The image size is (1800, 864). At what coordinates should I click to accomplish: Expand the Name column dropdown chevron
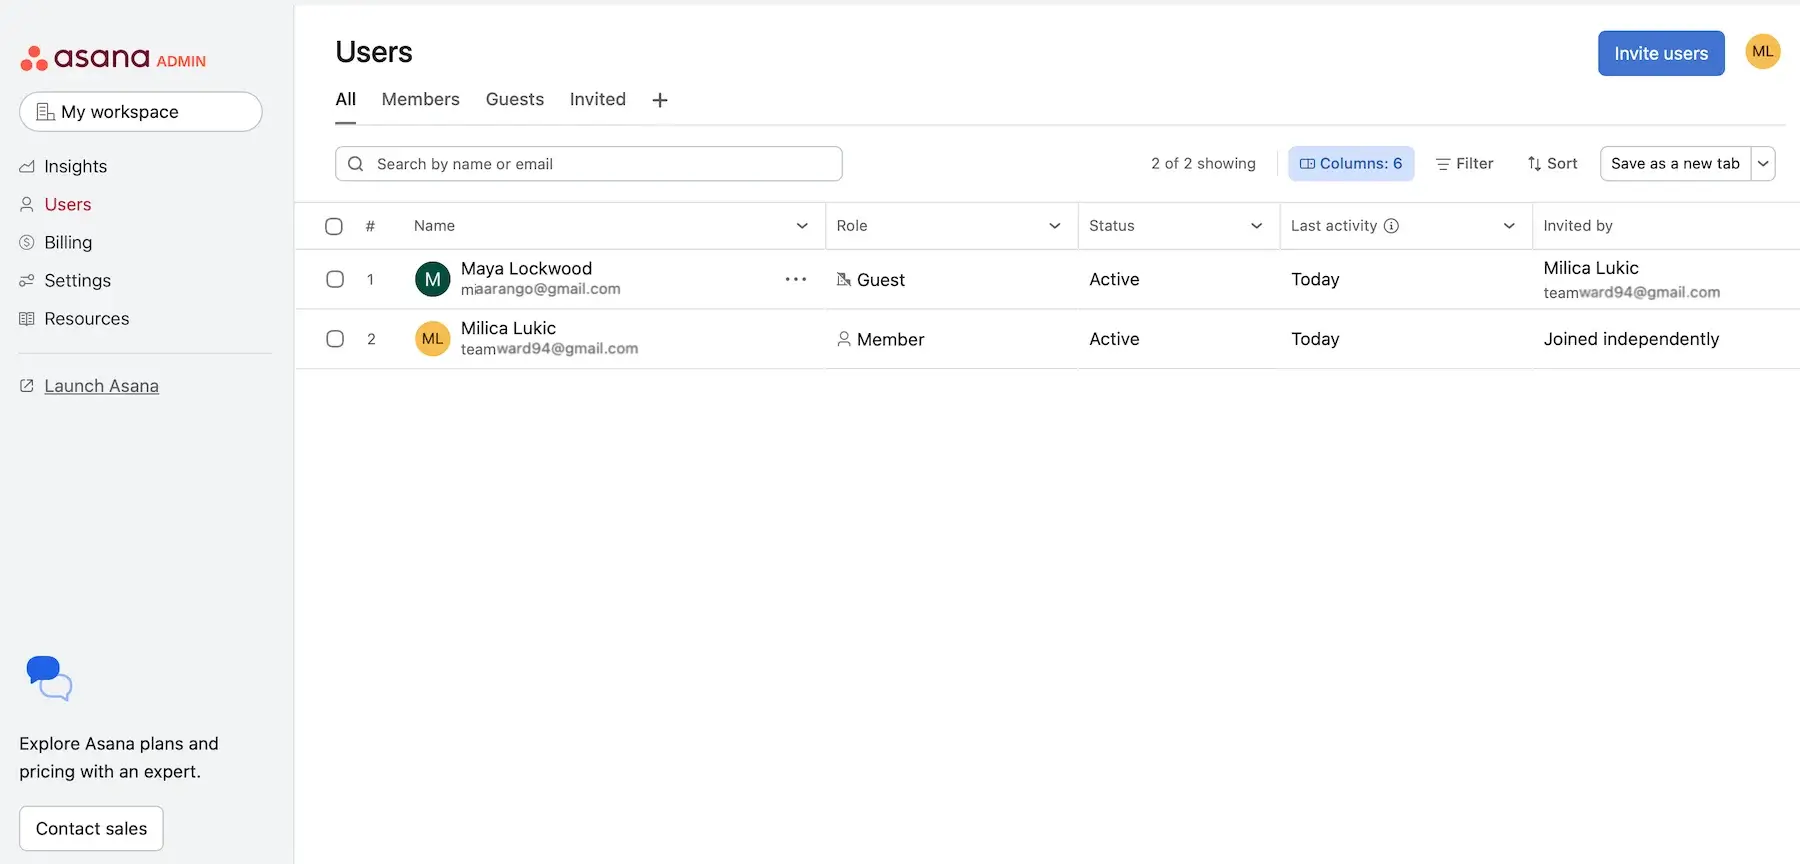point(802,226)
